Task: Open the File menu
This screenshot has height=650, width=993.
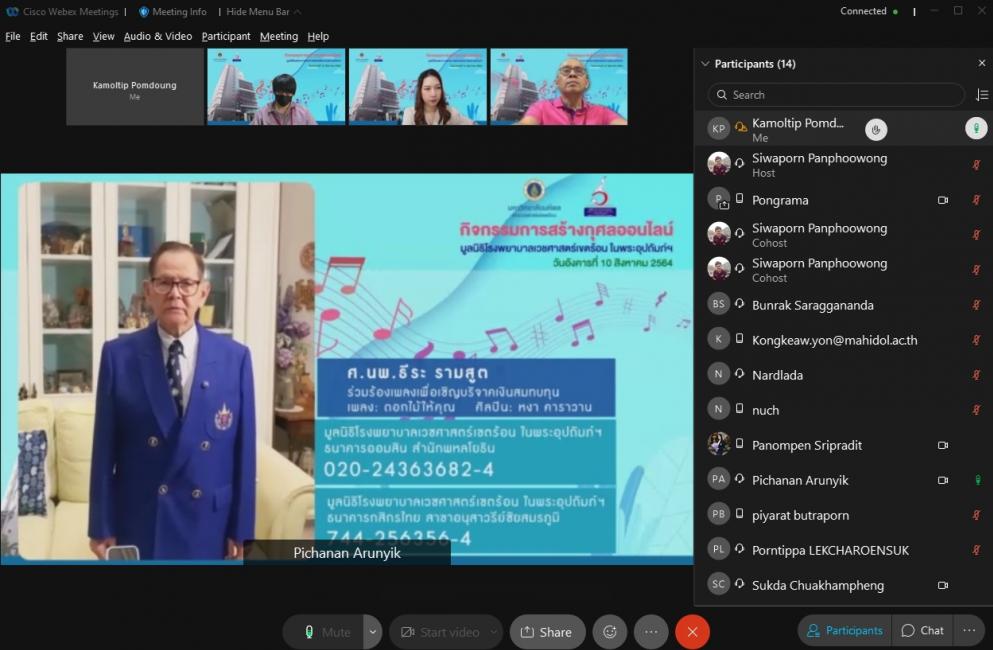Action: point(13,36)
